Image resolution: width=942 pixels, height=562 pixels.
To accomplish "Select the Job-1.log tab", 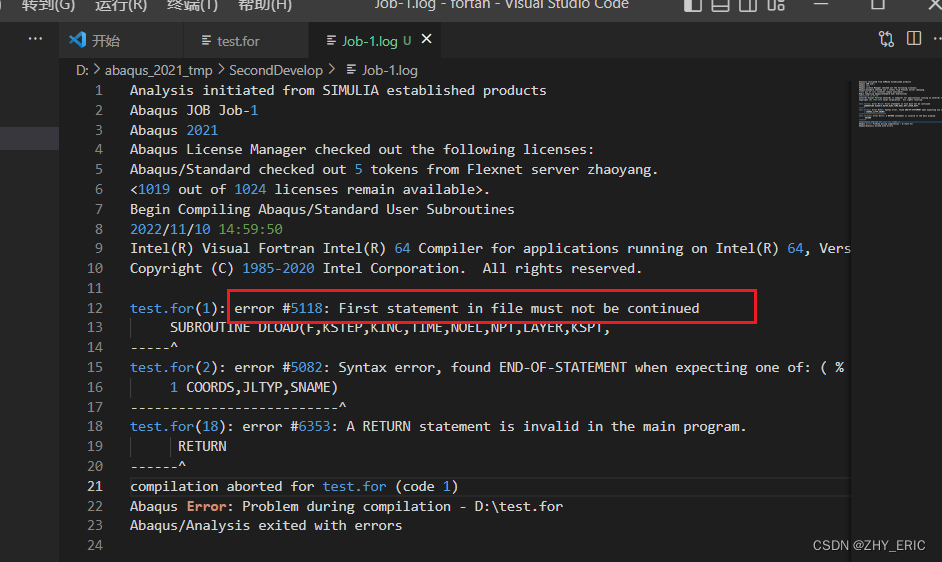I will (x=369, y=41).
